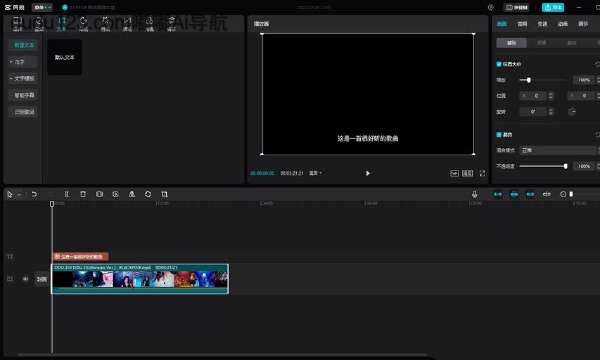Click the crop icon in timeline toolbar
This screenshot has width=600, height=360.
click(x=165, y=194)
